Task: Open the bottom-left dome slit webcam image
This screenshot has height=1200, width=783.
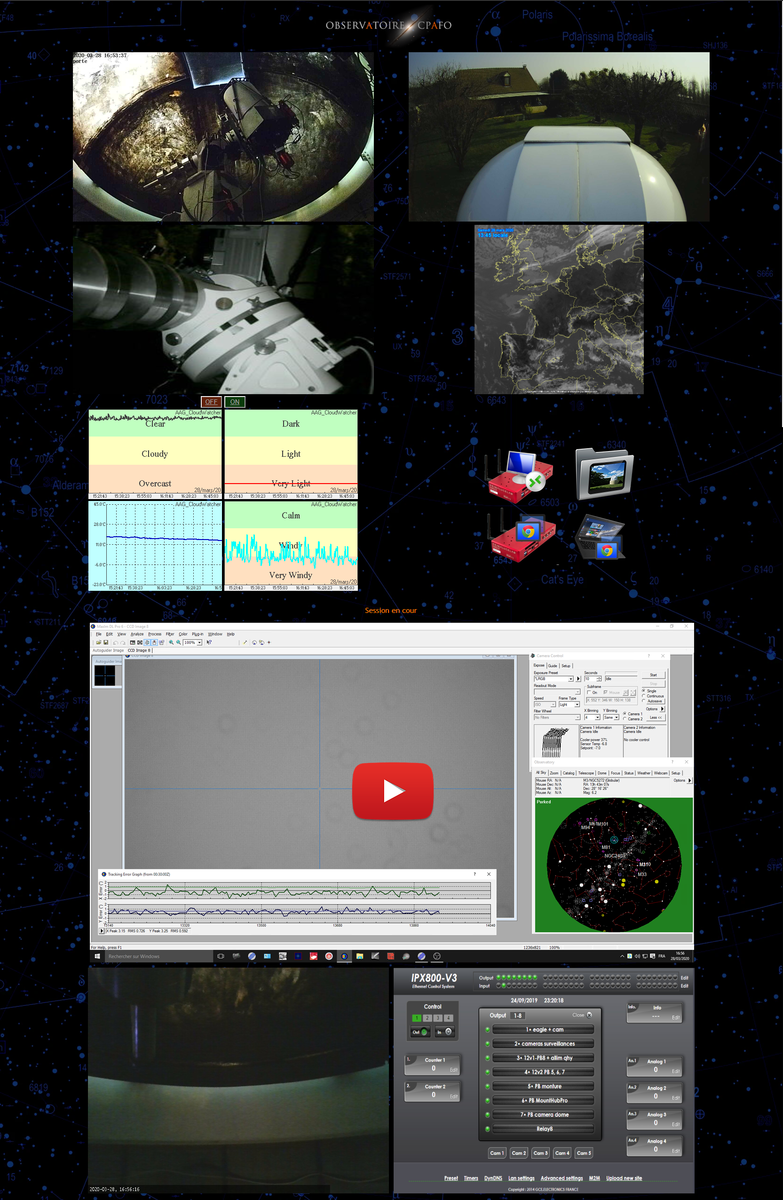Action: click(238, 1081)
